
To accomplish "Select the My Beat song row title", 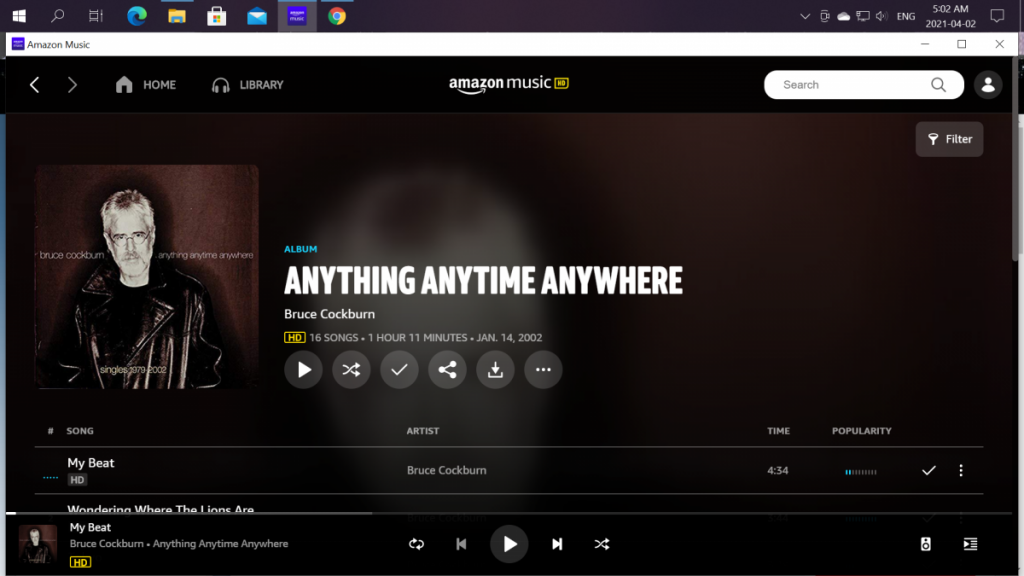I will click(91, 463).
